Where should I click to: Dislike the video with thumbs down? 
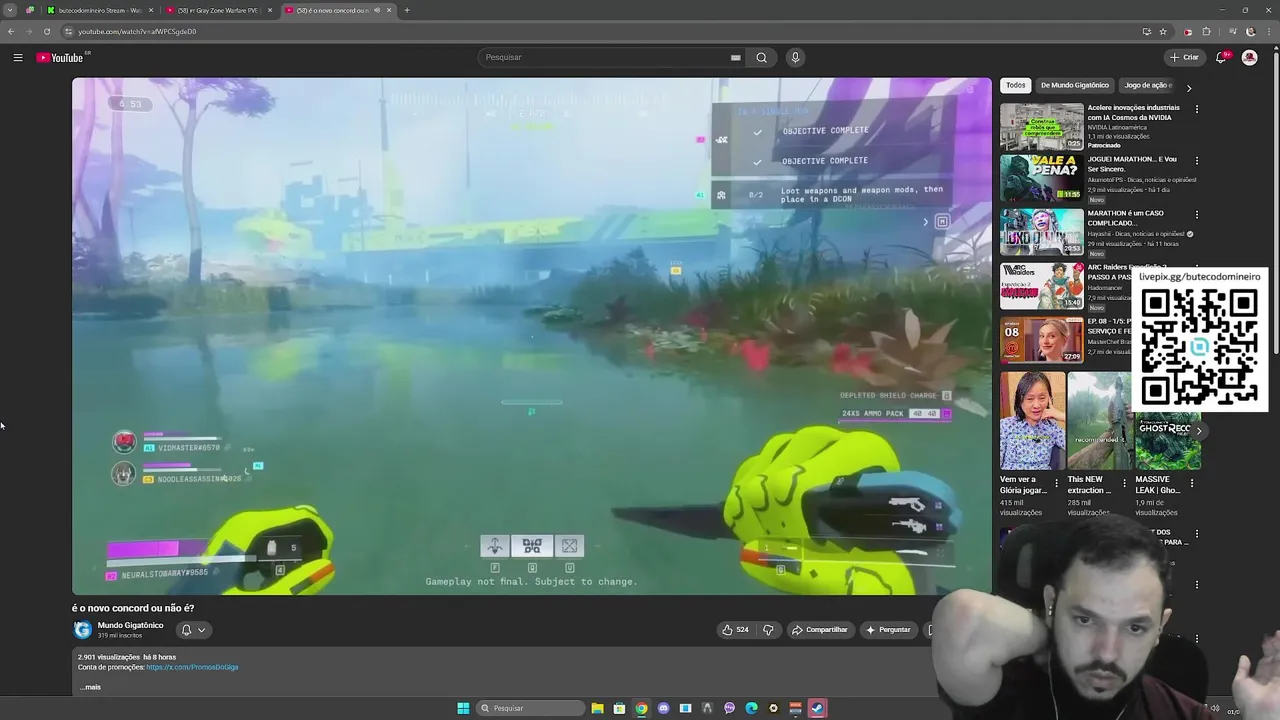[768, 630]
